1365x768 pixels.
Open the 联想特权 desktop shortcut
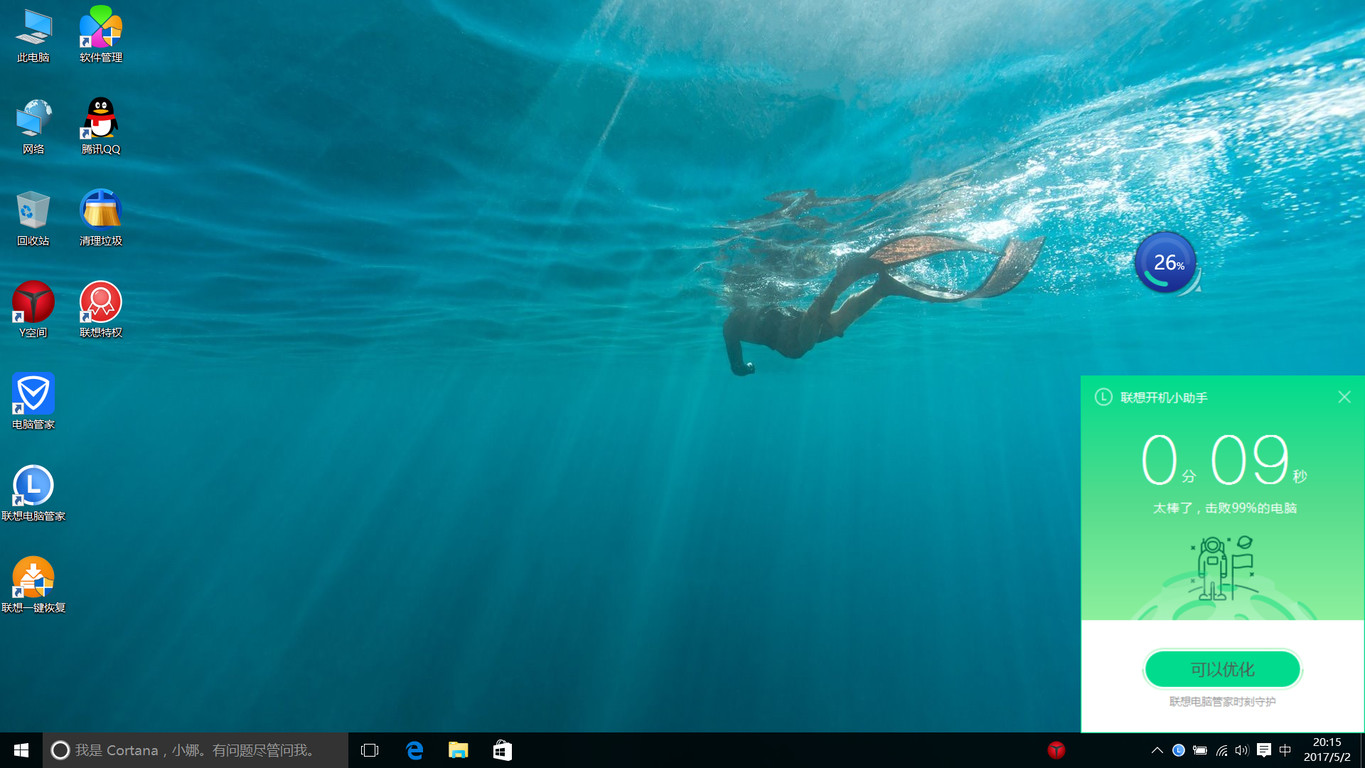coord(100,310)
